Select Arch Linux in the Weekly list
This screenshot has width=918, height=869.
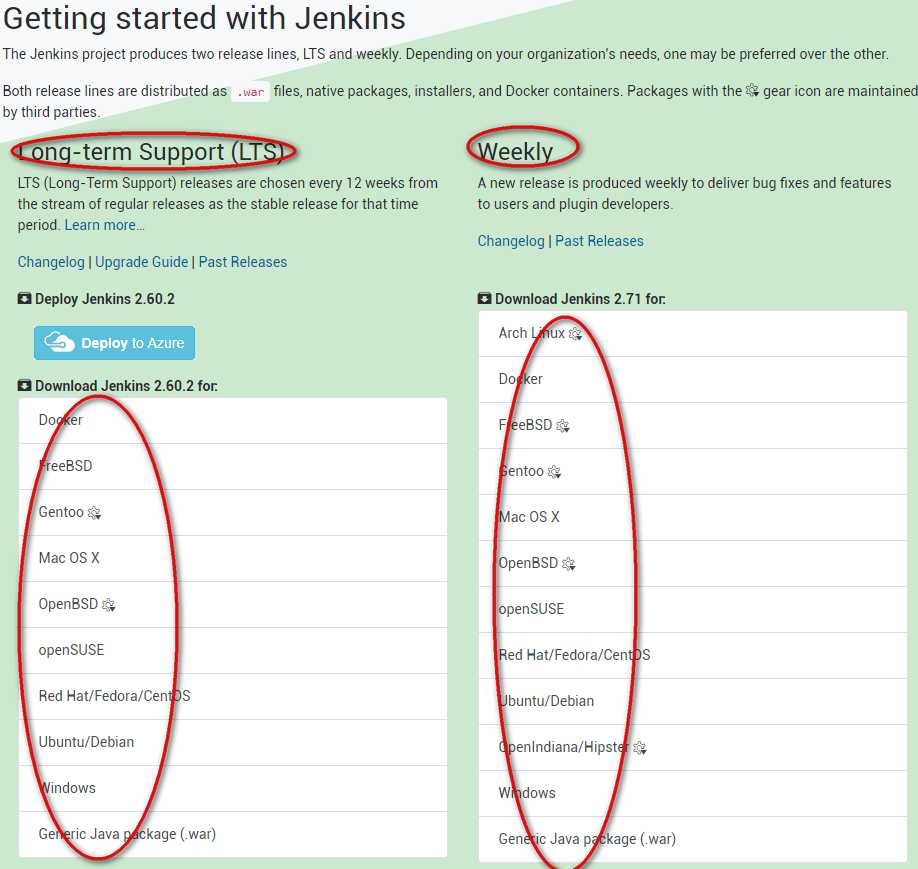pos(693,334)
